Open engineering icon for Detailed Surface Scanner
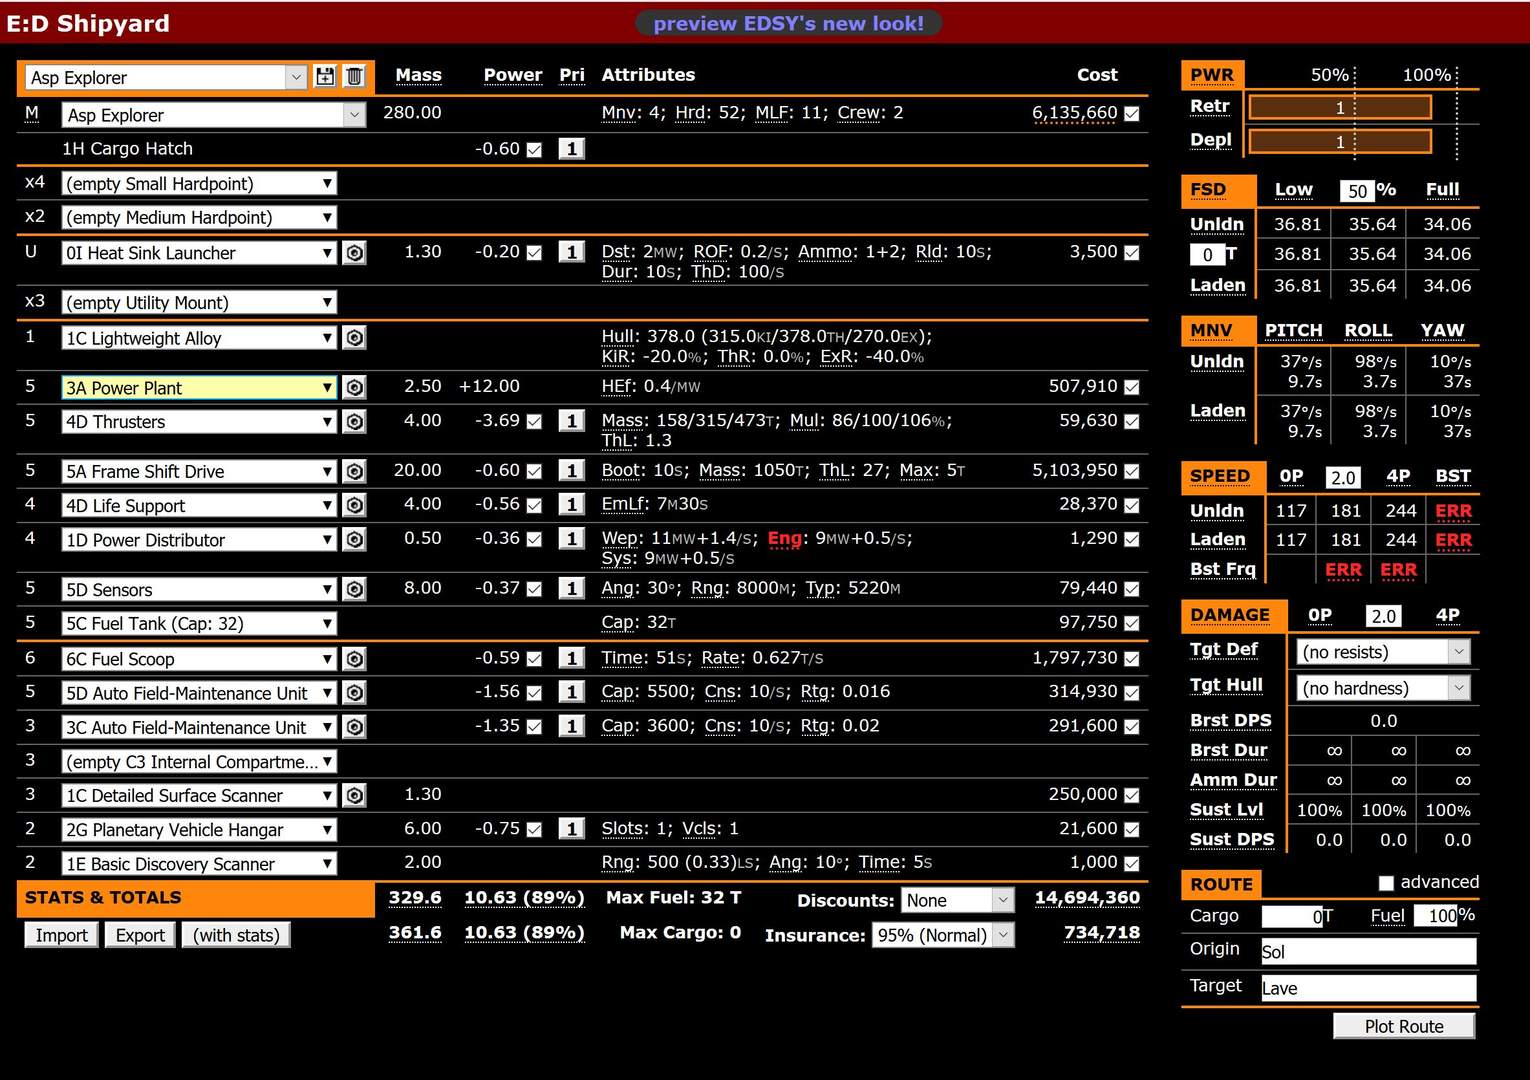 coord(354,796)
